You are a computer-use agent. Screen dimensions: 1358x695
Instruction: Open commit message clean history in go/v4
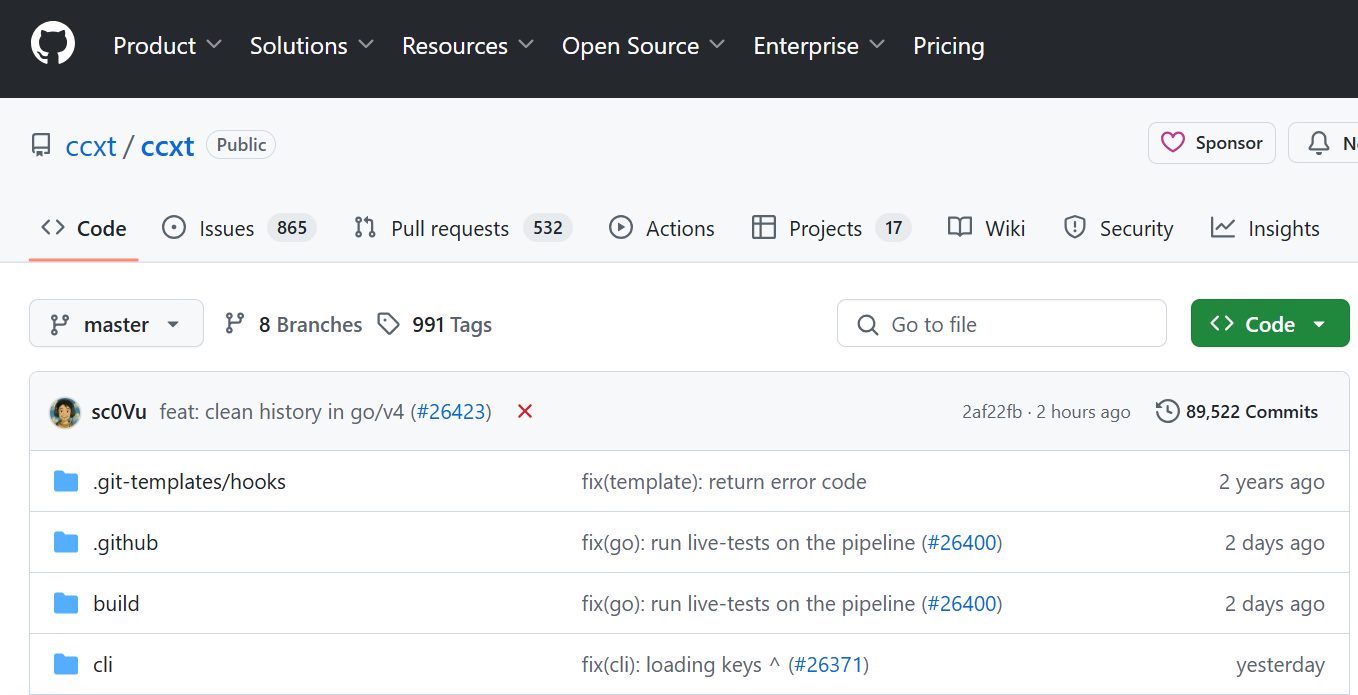tap(282, 412)
